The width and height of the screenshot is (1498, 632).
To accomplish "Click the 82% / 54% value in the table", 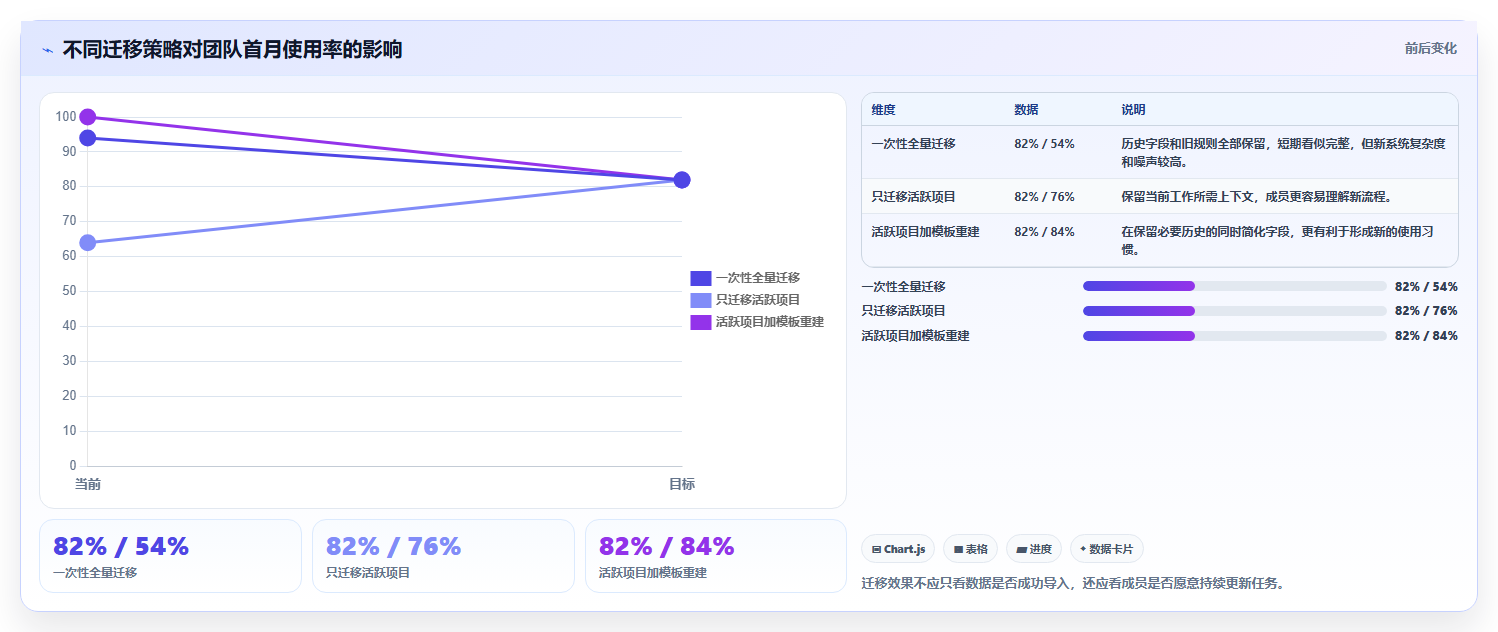I will click(1044, 144).
